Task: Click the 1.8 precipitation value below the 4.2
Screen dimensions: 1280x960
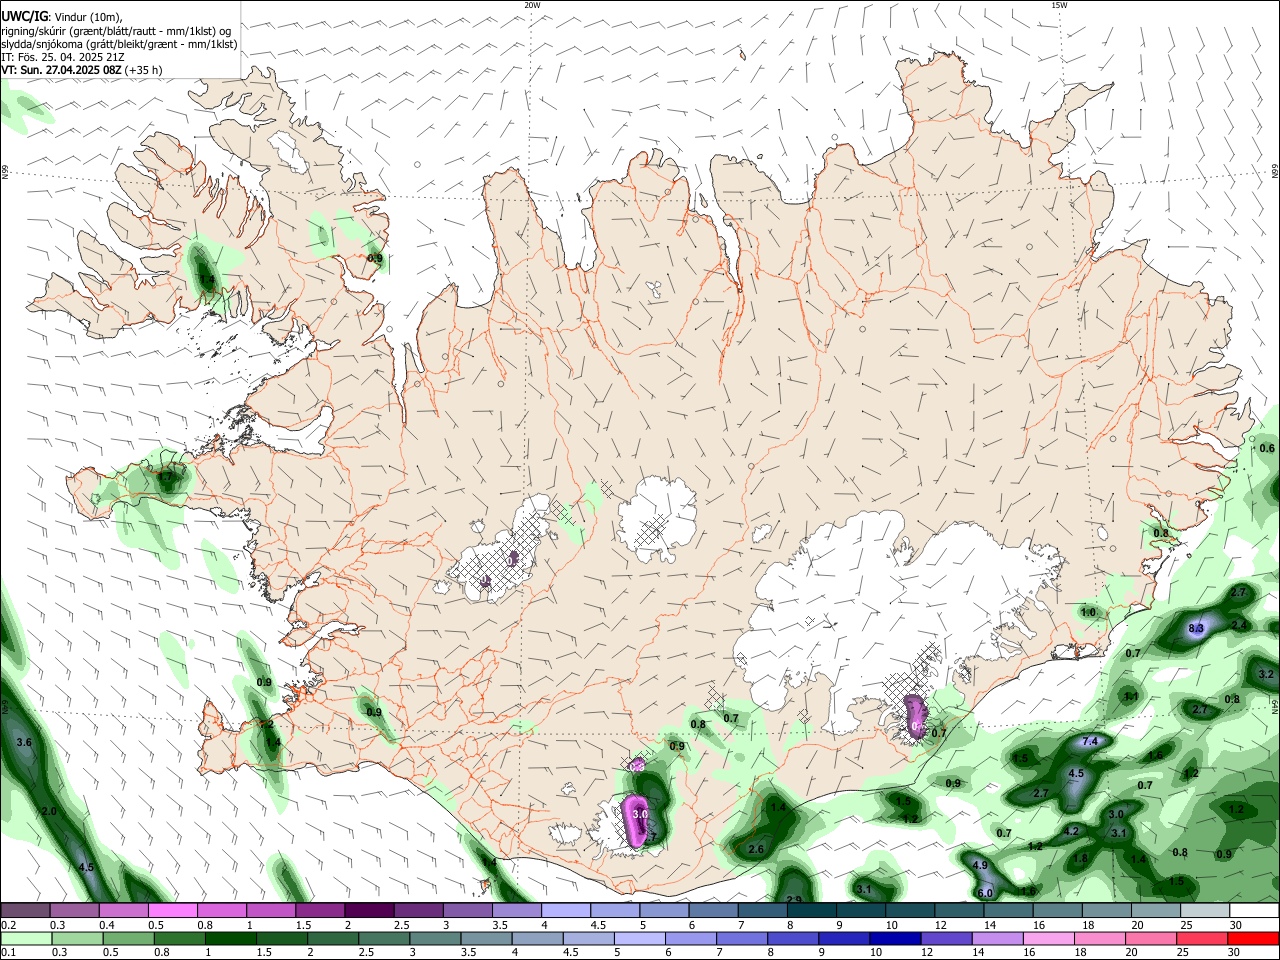Action: [x=1080, y=858]
